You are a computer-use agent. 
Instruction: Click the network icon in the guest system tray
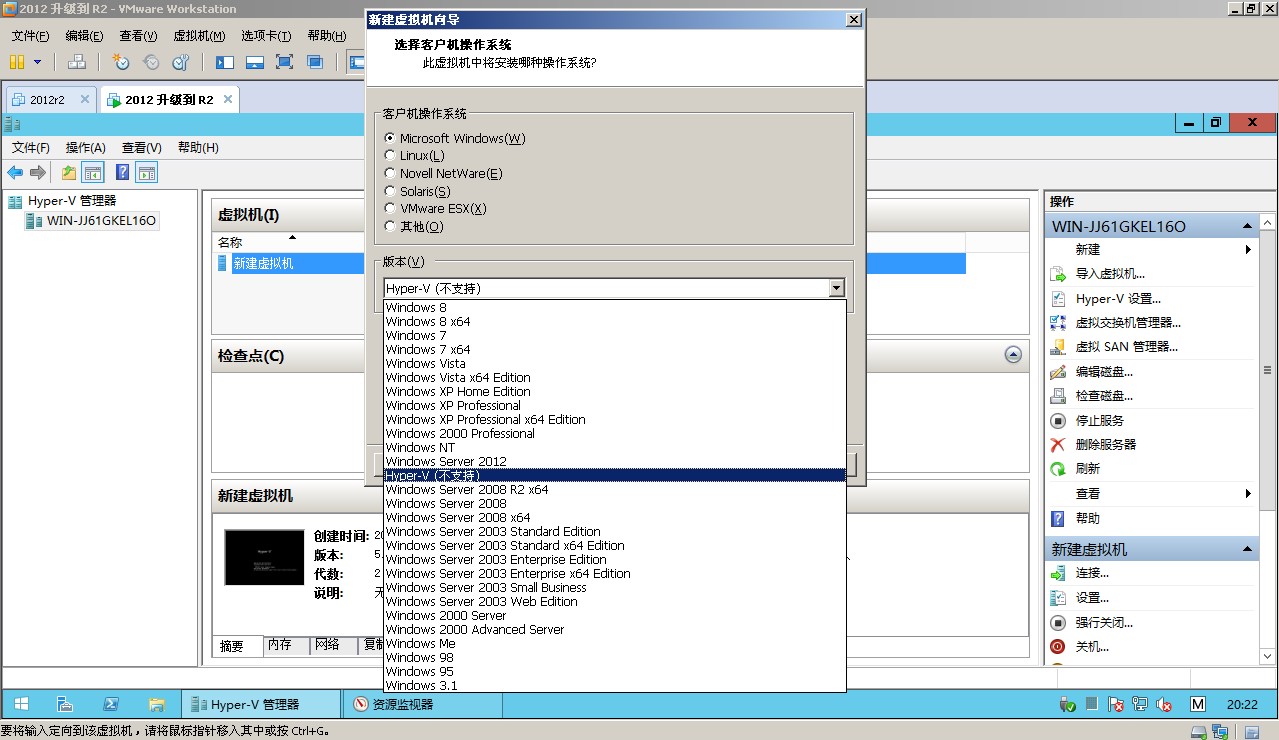tap(1140, 704)
